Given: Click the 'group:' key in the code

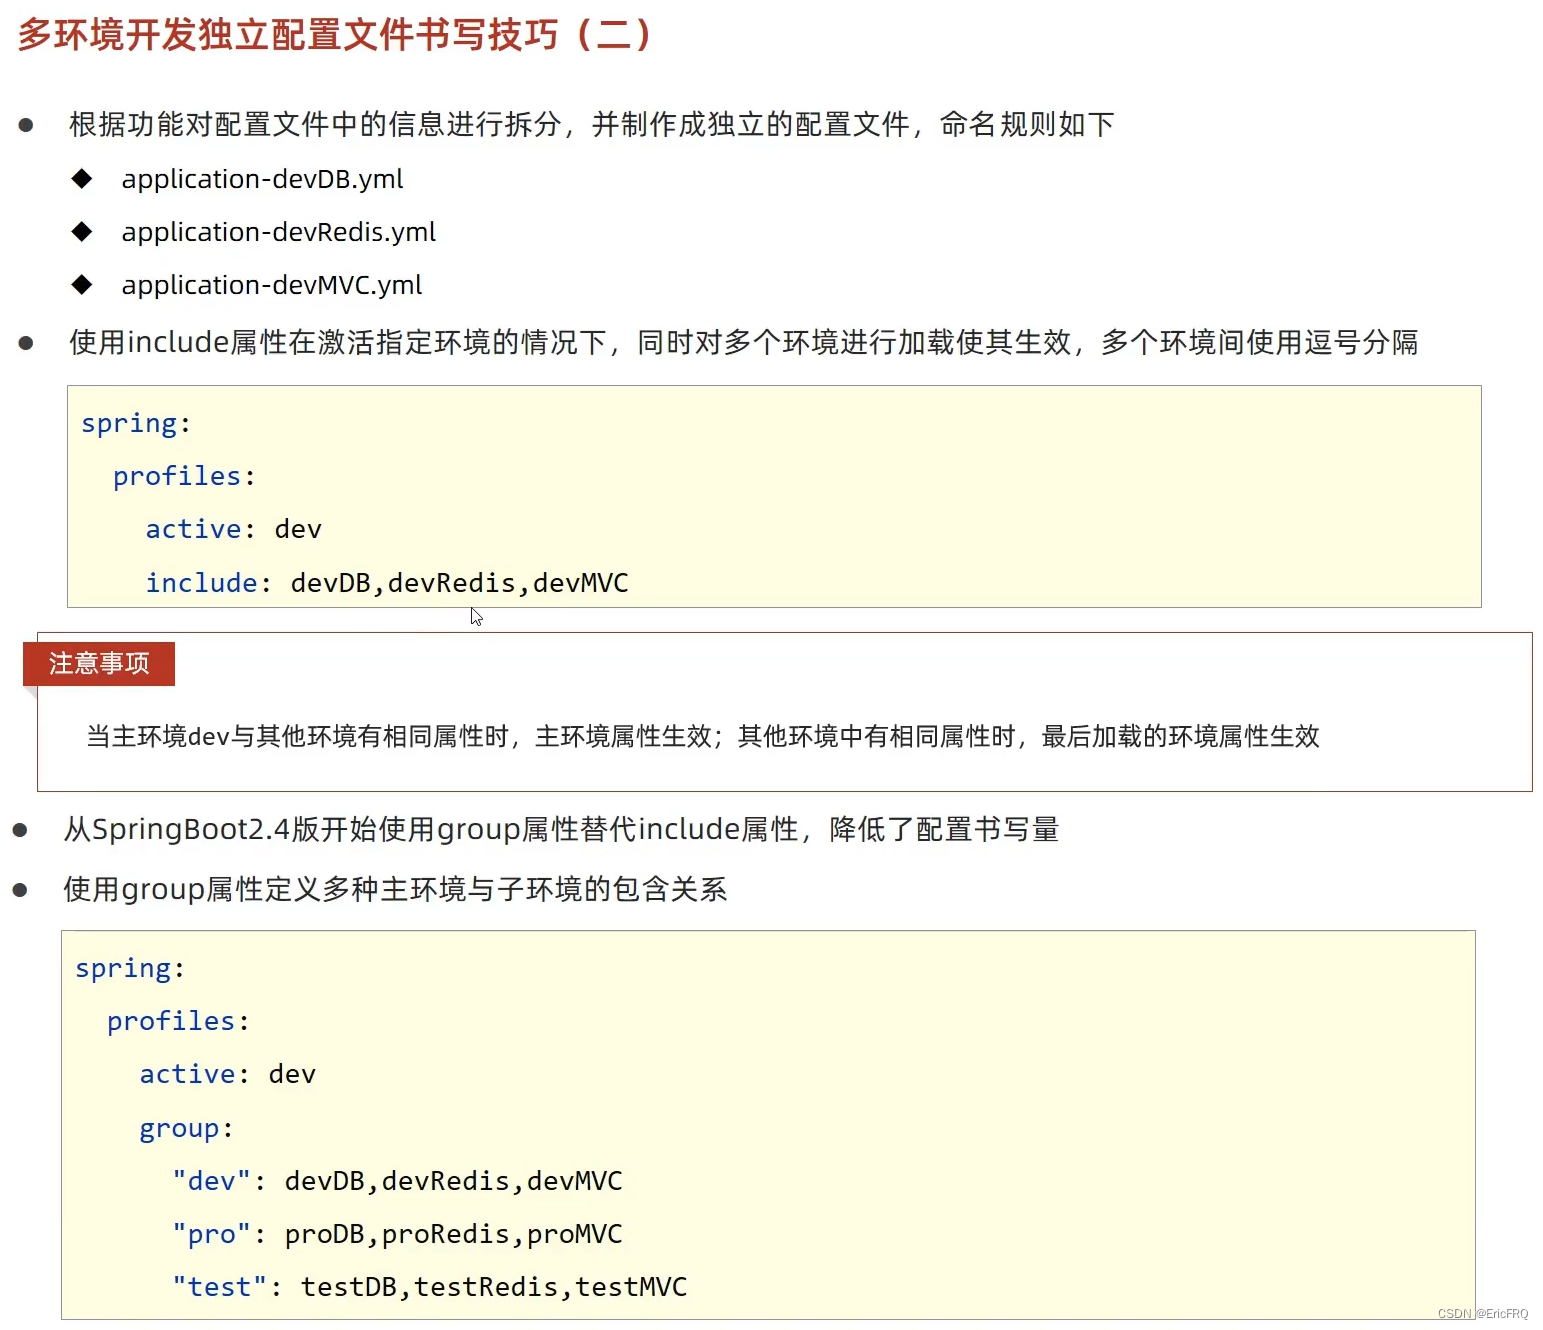Looking at the screenshot, I should (x=186, y=1129).
